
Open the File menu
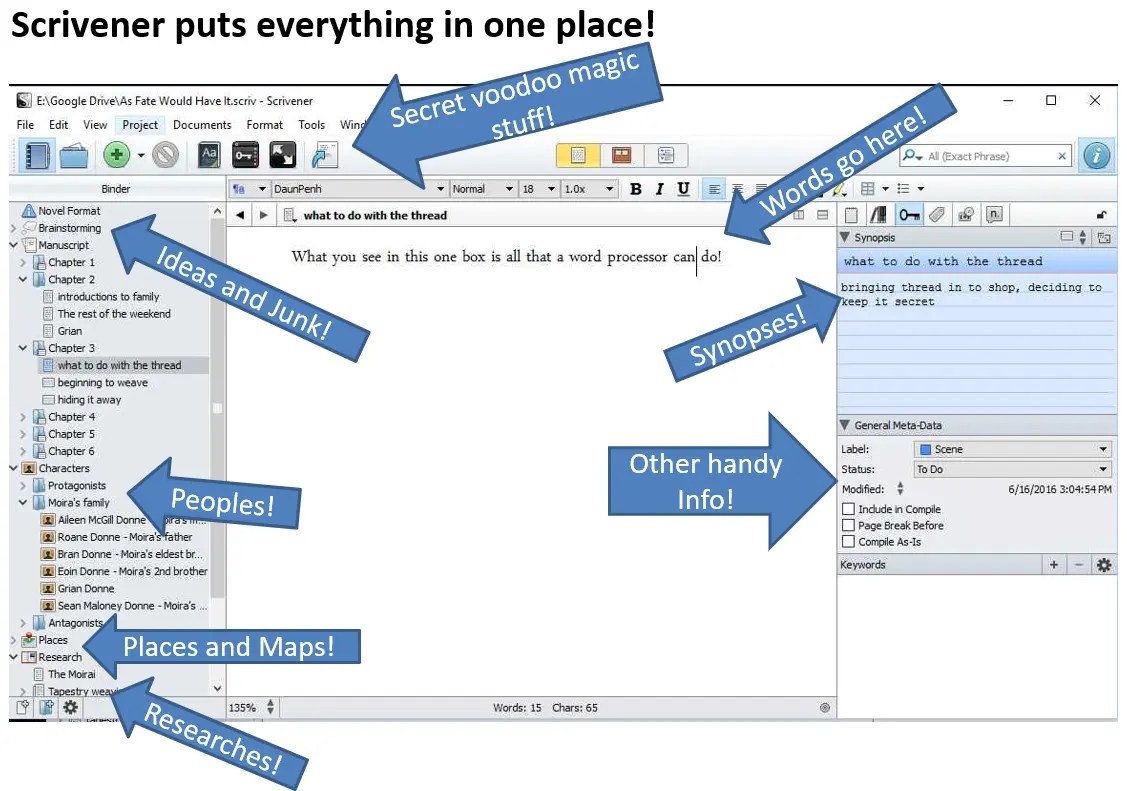(25, 125)
